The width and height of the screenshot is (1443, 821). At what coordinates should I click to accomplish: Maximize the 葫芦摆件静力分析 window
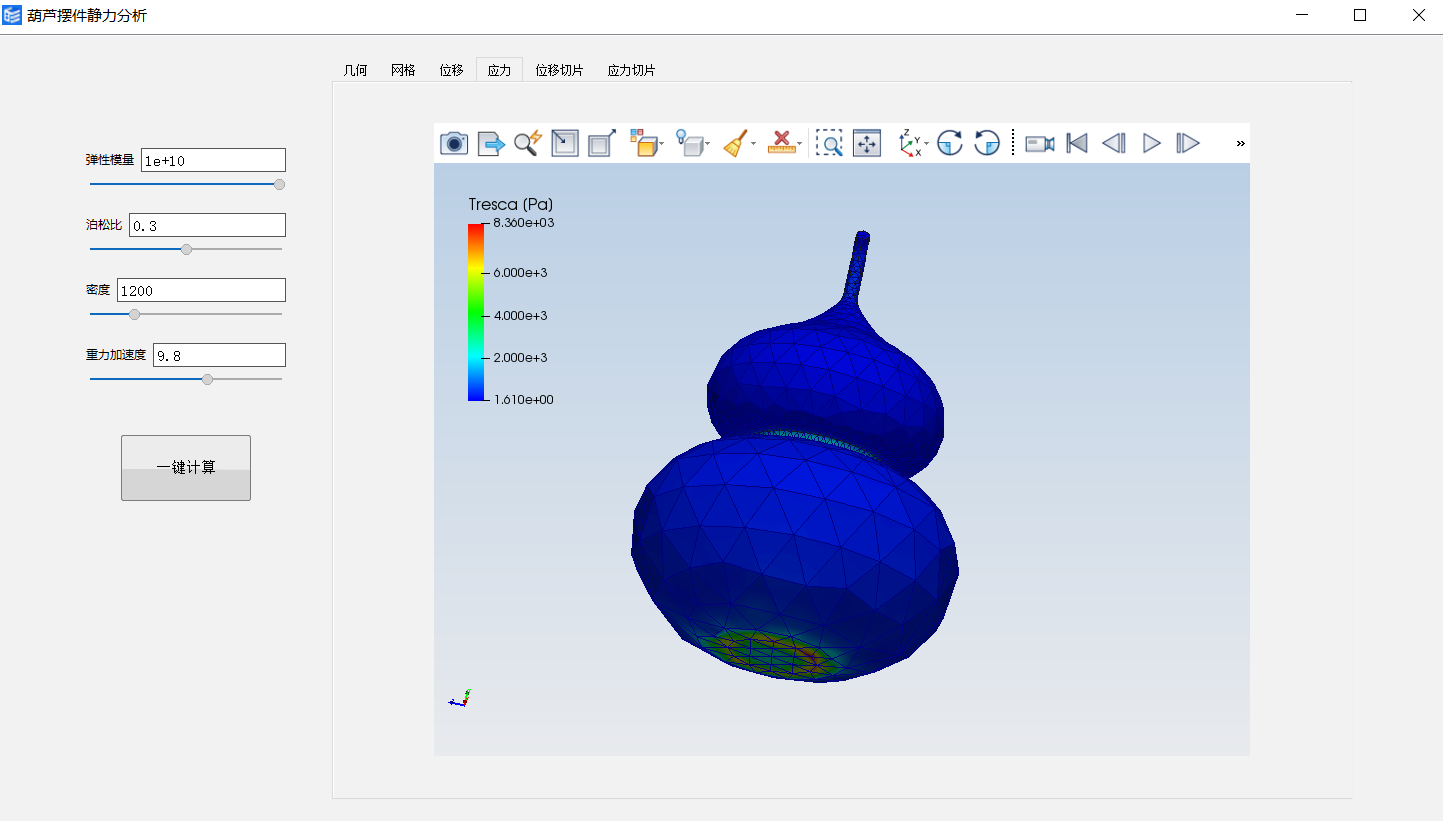coord(1360,15)
